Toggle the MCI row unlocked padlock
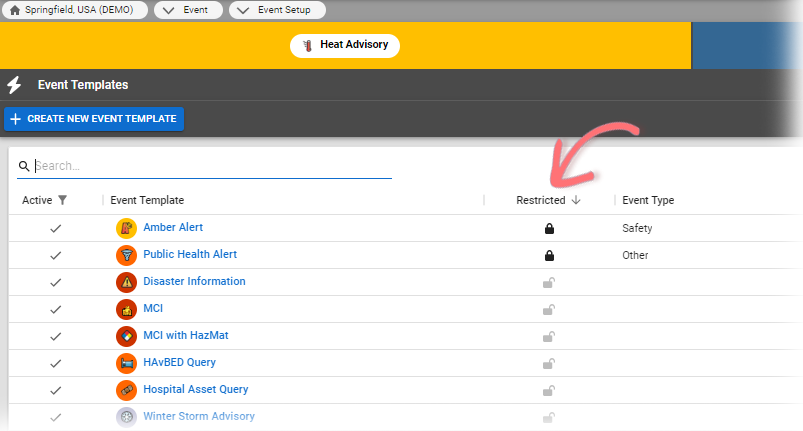 [x=549, y=310]
